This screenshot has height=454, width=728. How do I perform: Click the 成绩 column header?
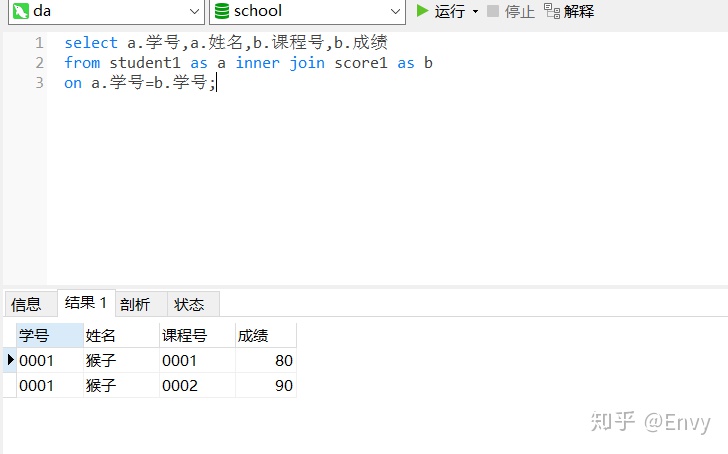tap(266, 335)
